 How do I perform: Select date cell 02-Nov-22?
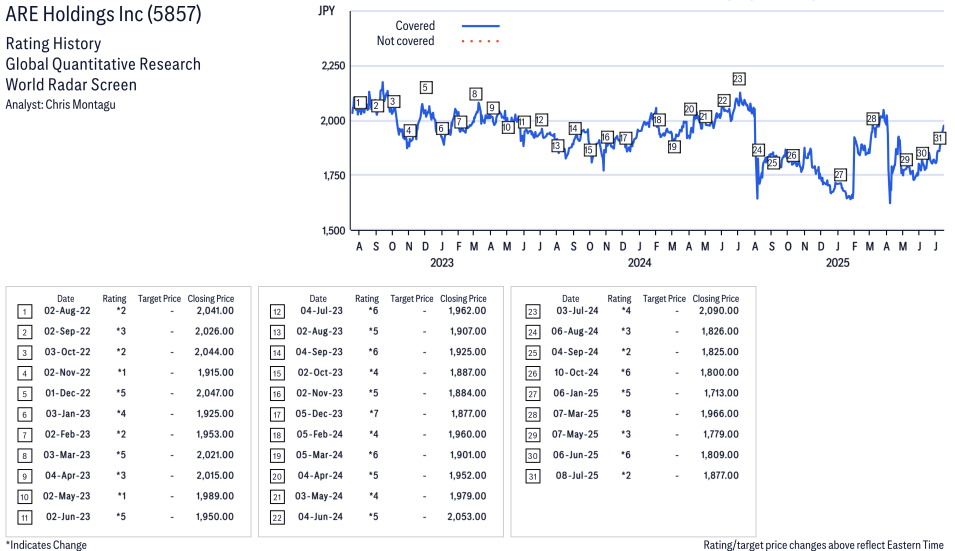pyautogui.click(x=67, y=372)
